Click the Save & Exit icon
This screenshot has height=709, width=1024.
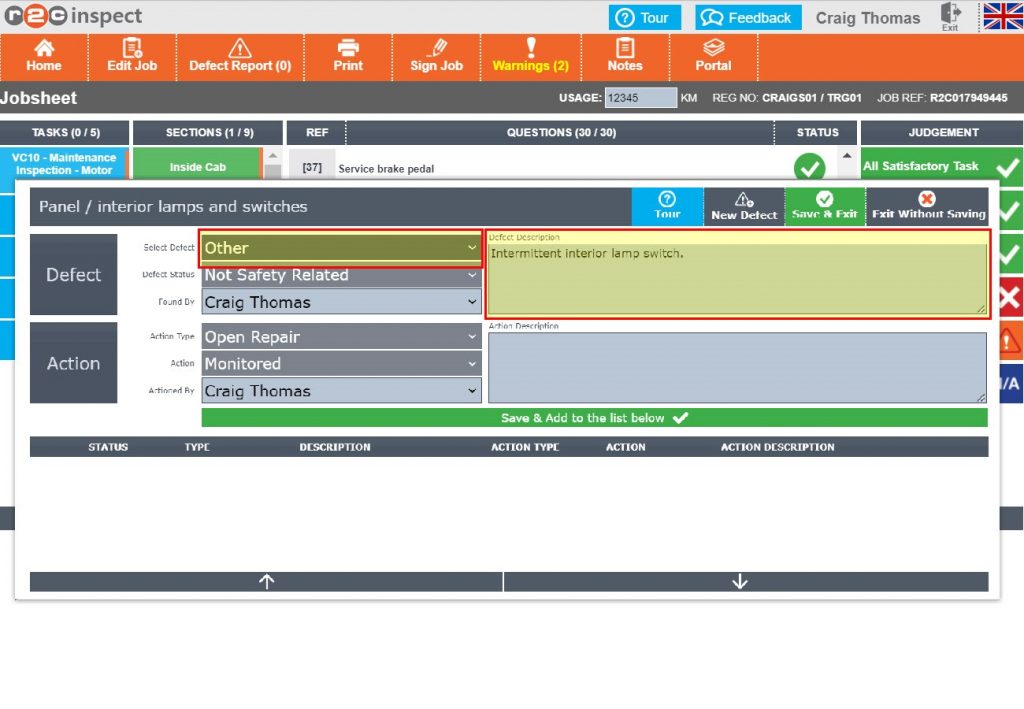point(824,205)
